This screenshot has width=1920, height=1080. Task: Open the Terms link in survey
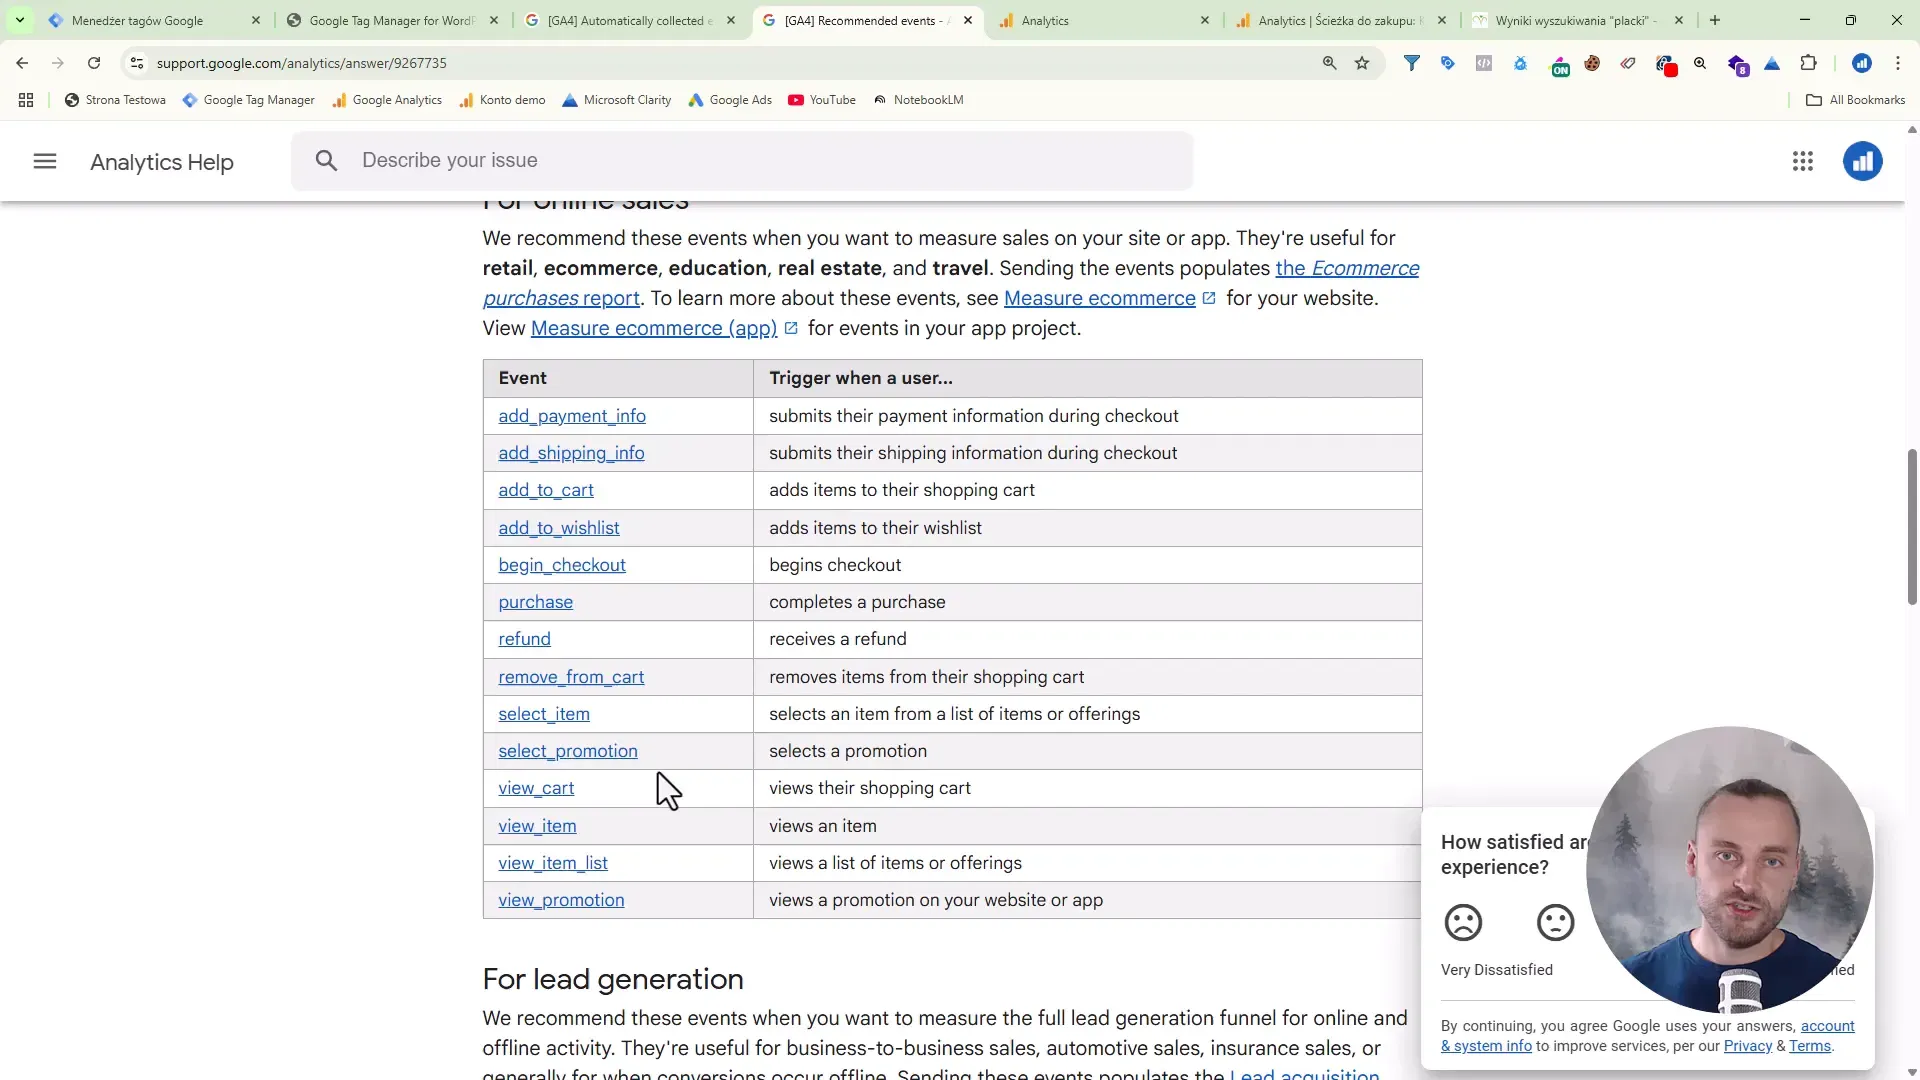point(1809,1046)
